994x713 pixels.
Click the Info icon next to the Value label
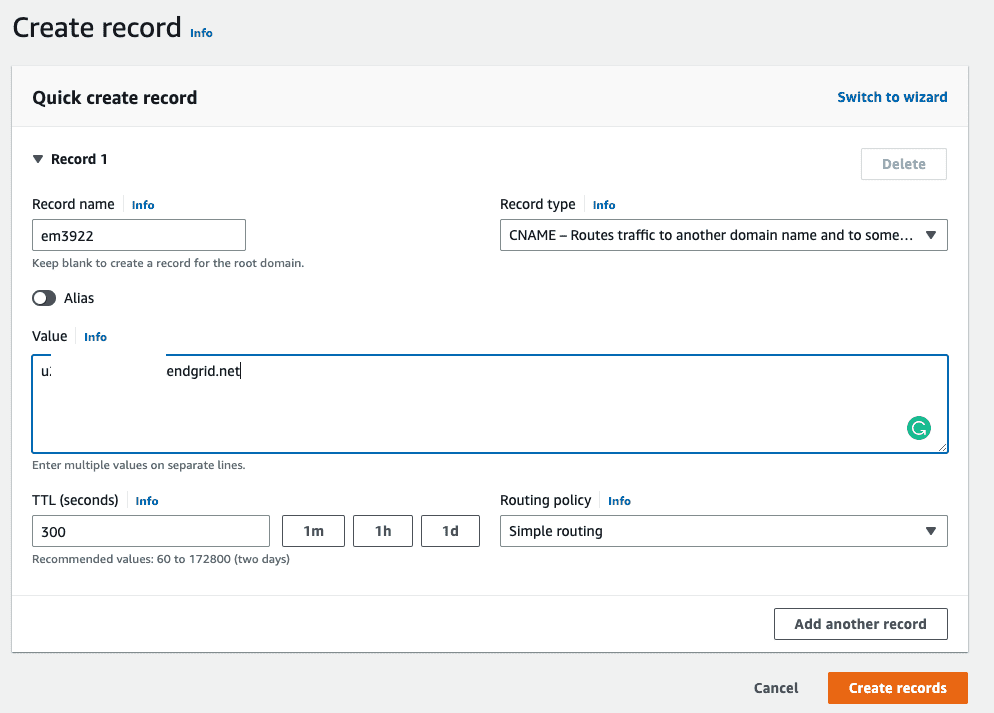coord(95,337)
